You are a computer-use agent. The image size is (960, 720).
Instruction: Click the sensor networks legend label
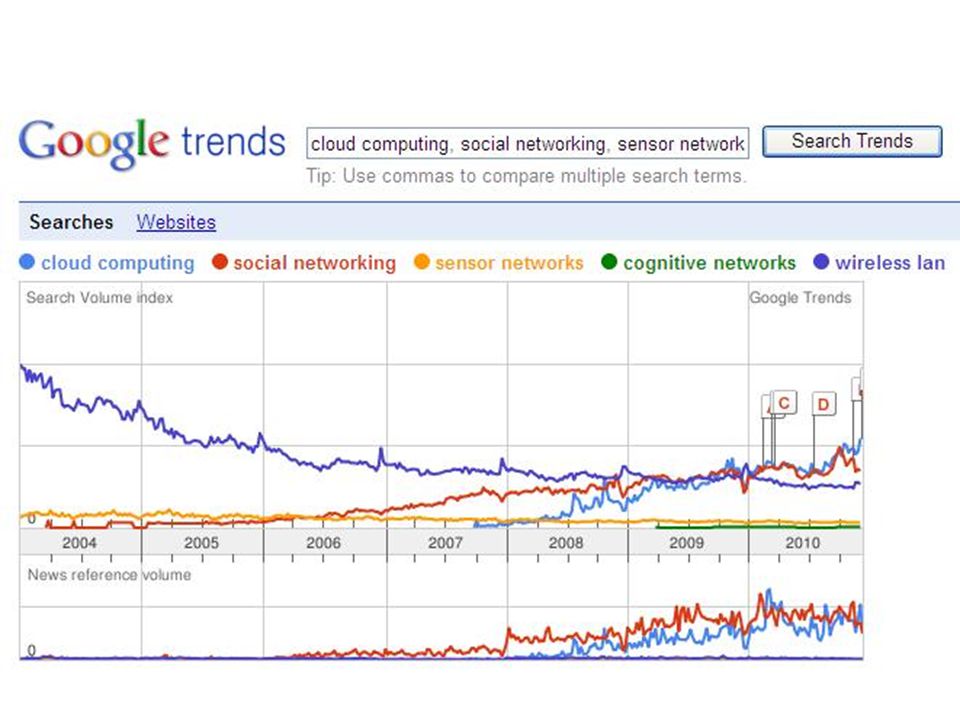tap(509, 263)
